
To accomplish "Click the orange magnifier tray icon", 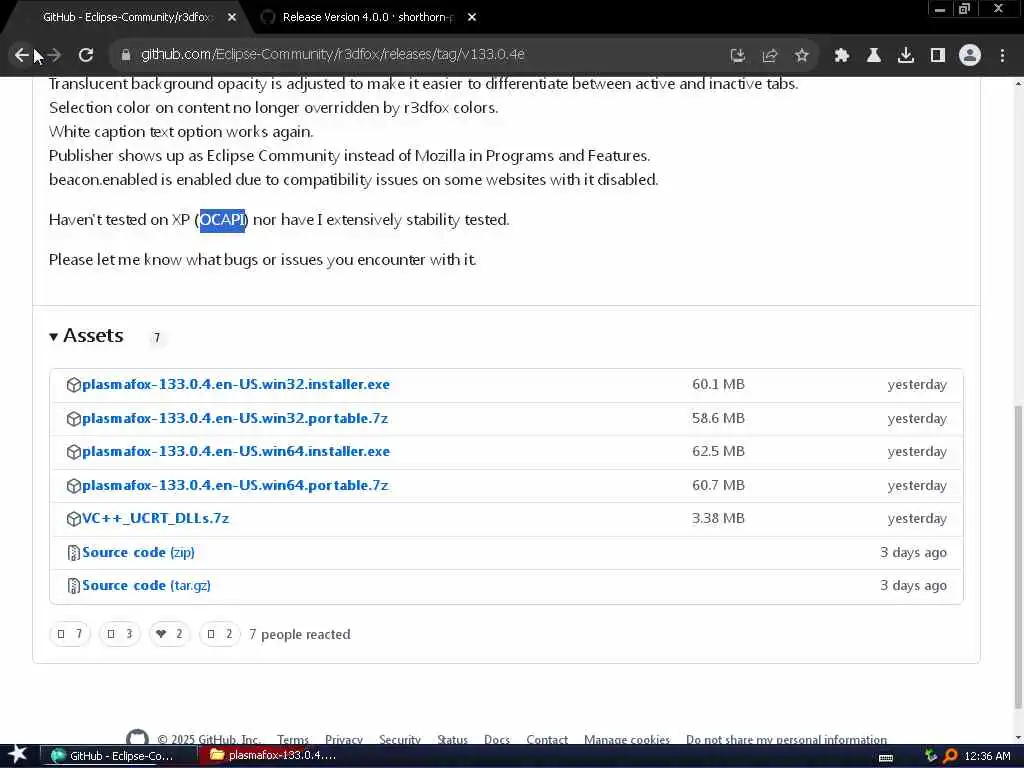I will [950, 756].
